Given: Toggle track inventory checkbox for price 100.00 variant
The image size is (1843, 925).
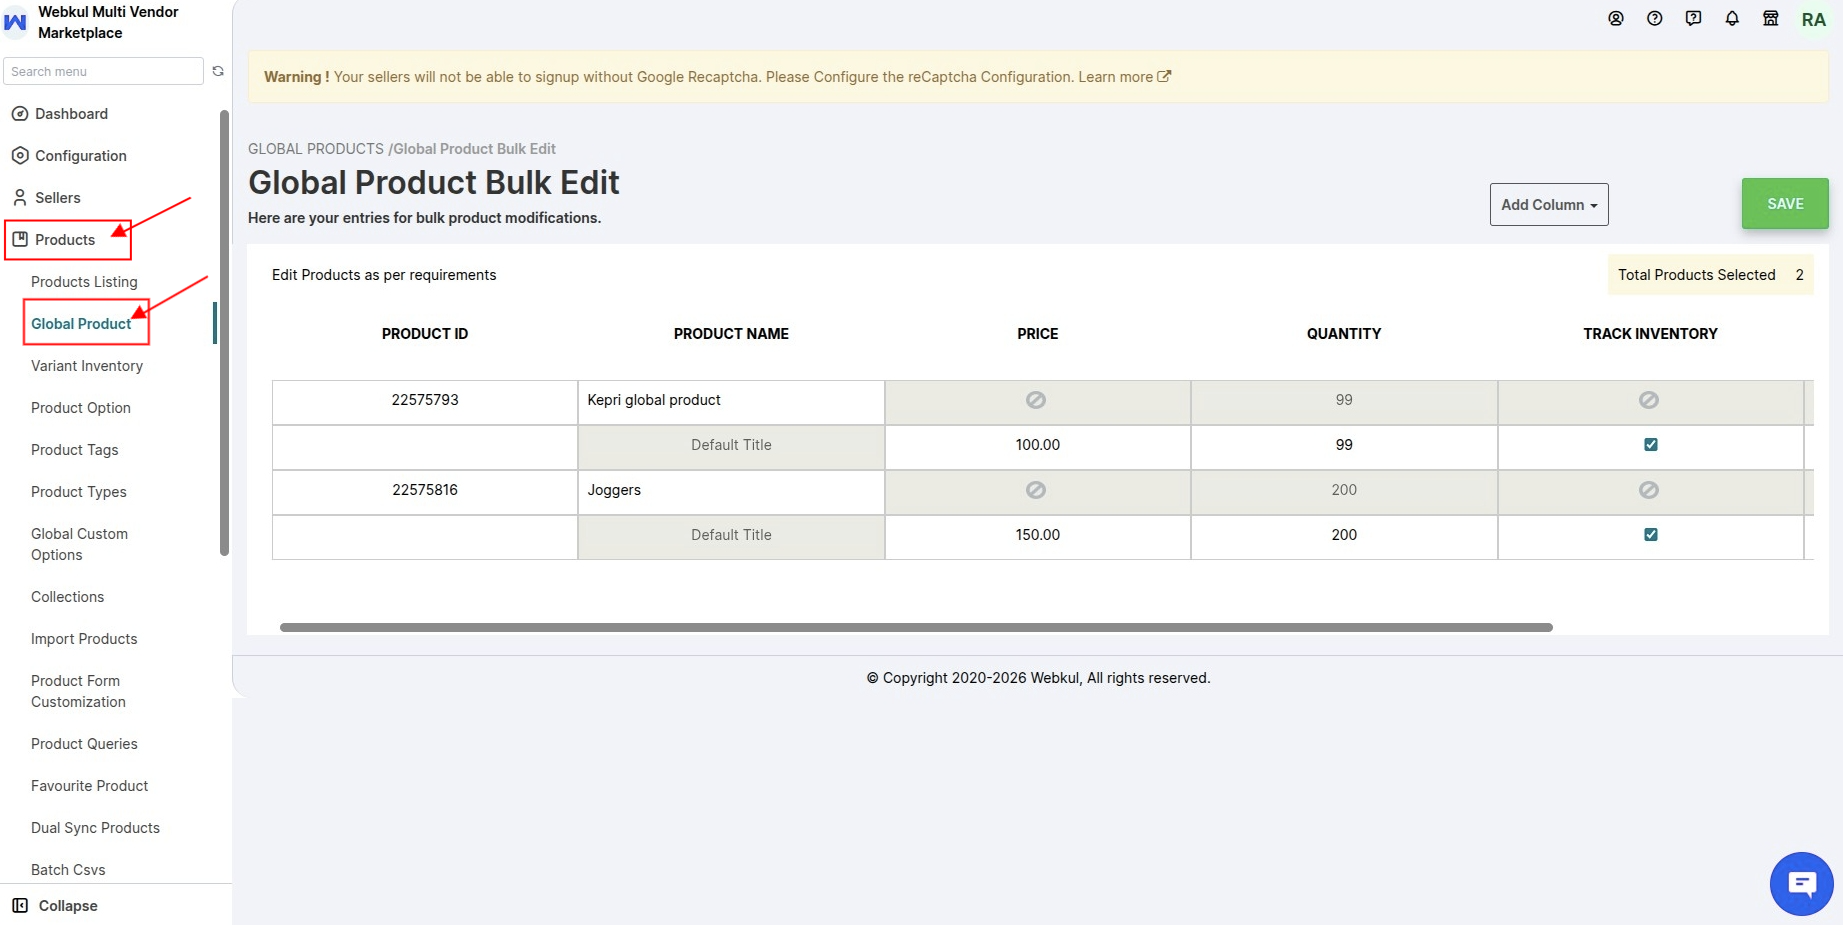Looking at the screenshot, I should [x=1651, y=445].
